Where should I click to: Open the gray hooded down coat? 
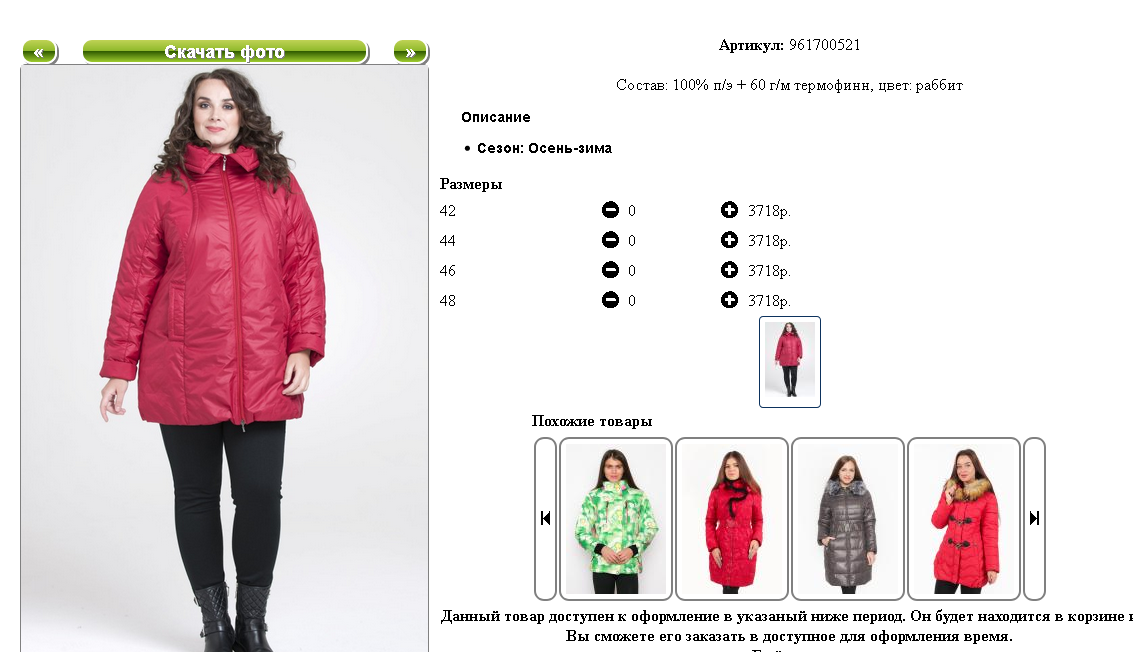tap(848, 518)
